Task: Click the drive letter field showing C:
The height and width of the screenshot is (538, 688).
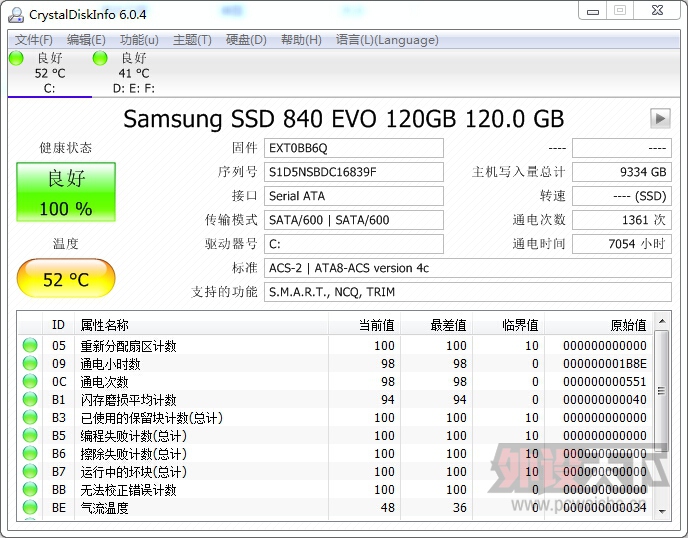Action: click(x=354, y=244)
